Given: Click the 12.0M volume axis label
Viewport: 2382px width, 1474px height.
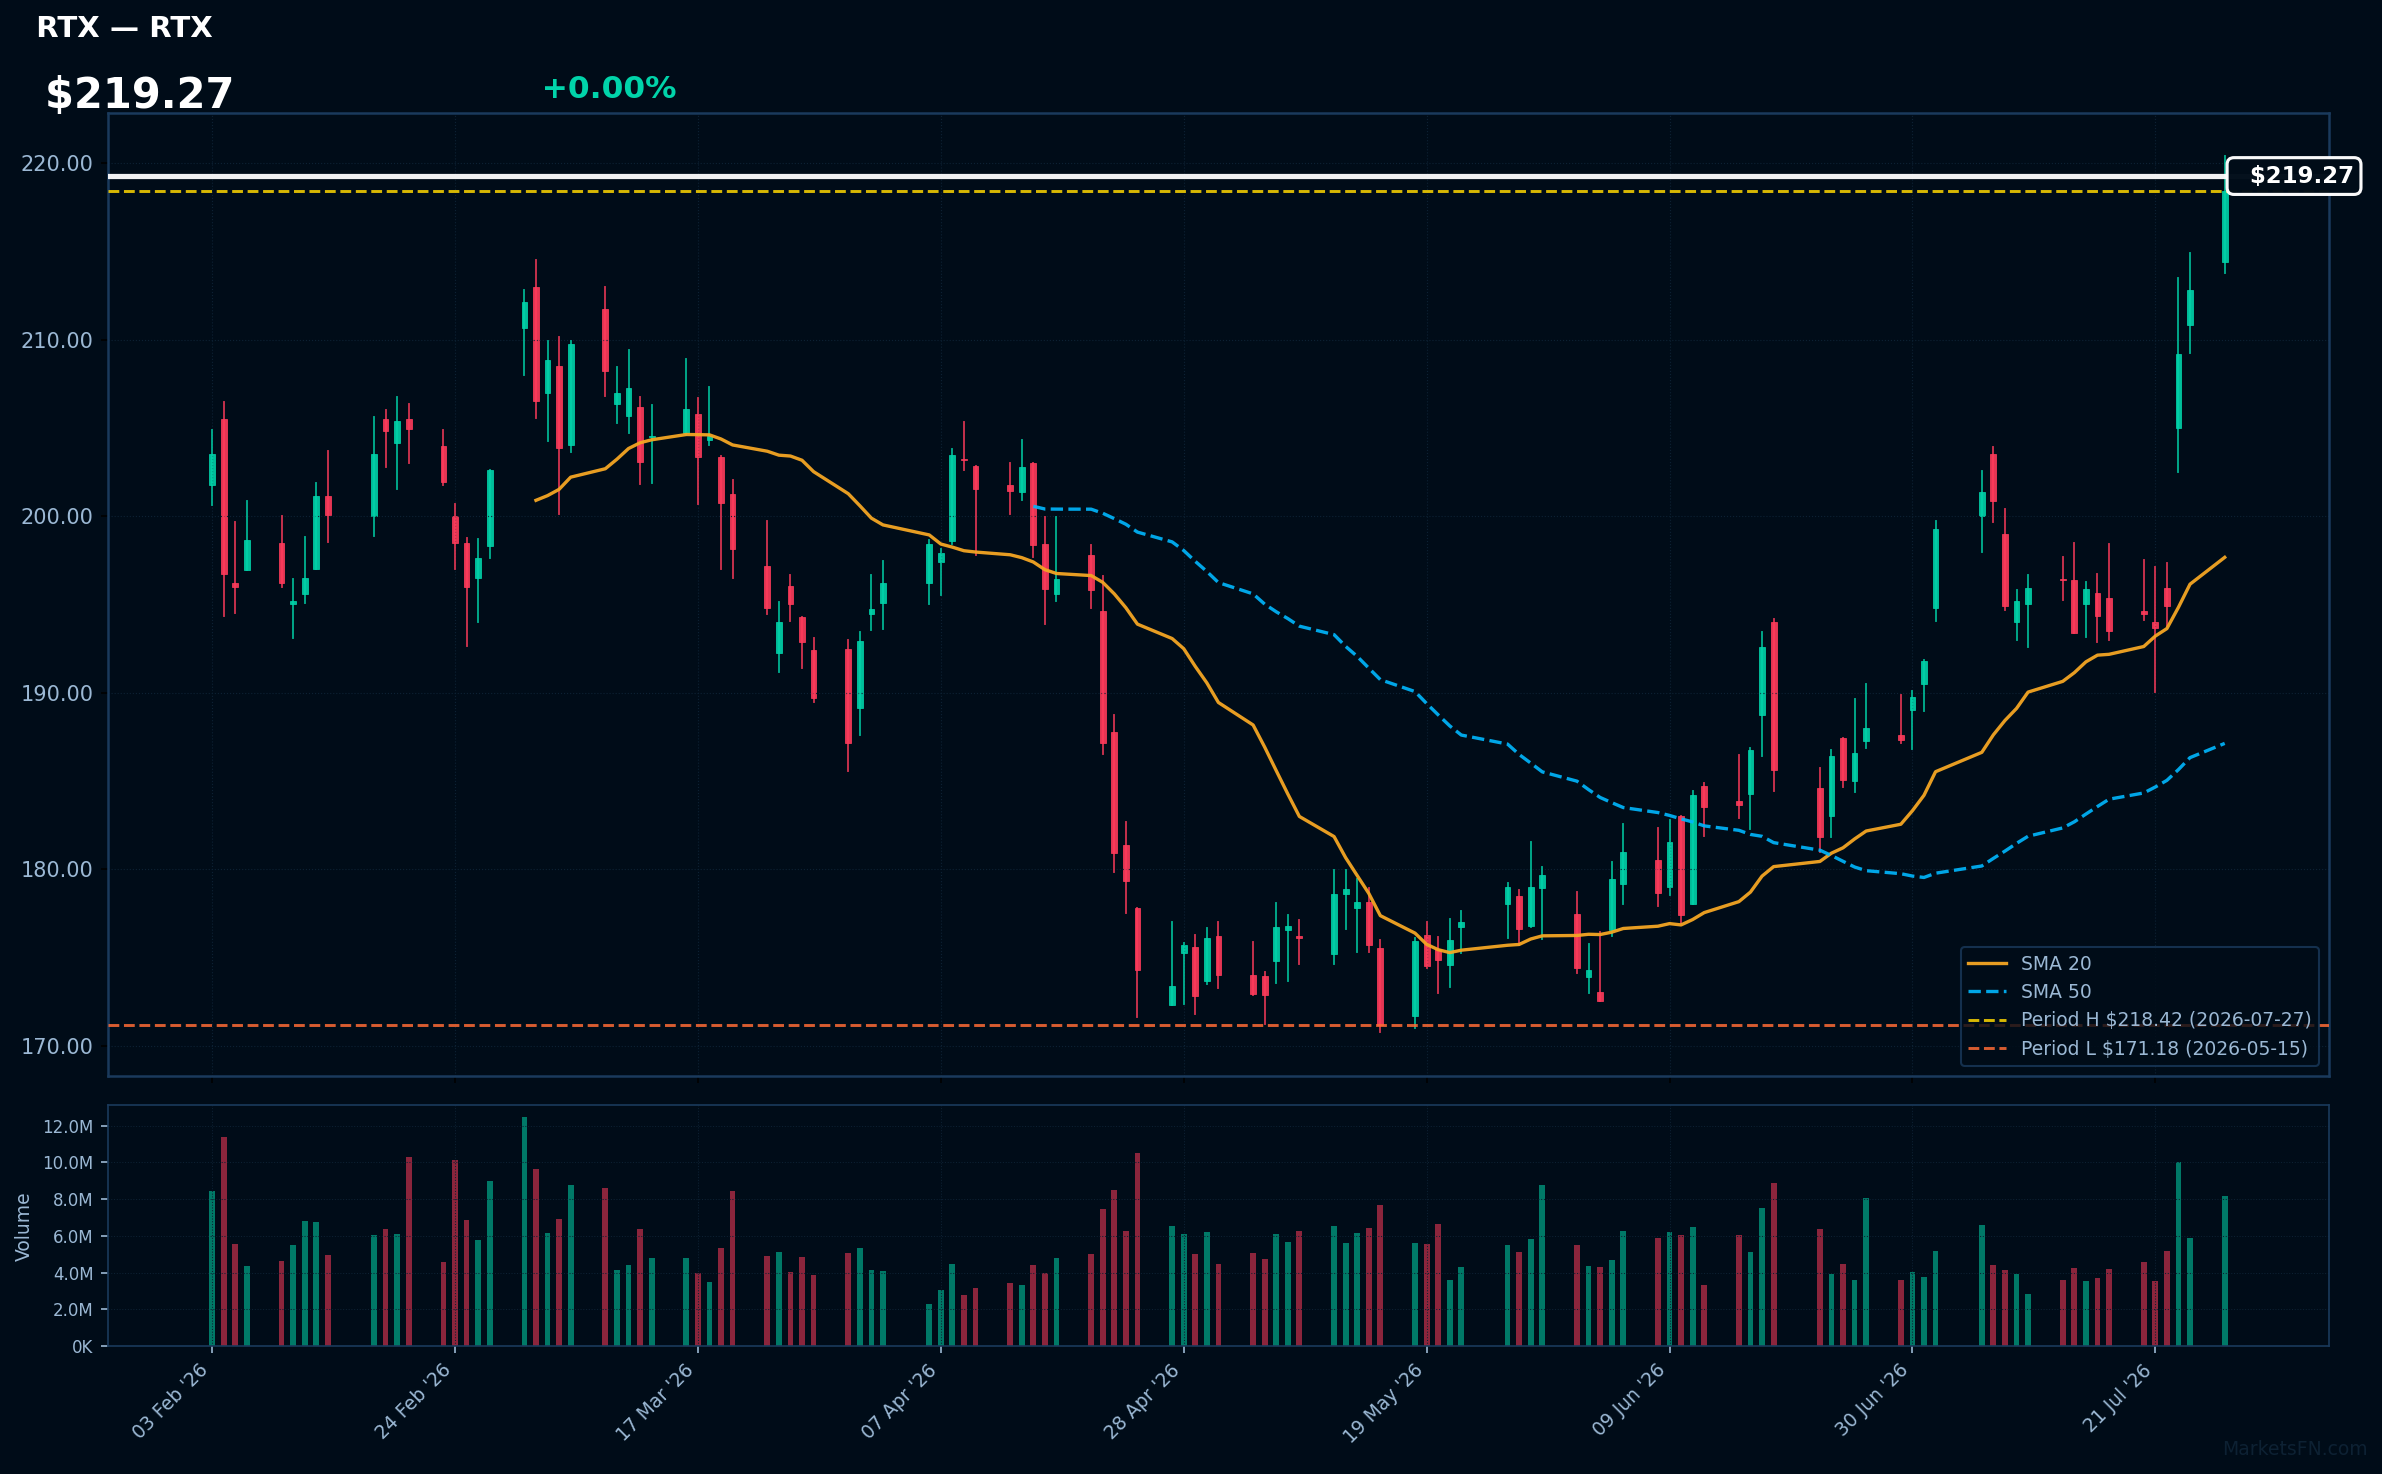Looking at the screenshot, I should tap(68, 1127).
